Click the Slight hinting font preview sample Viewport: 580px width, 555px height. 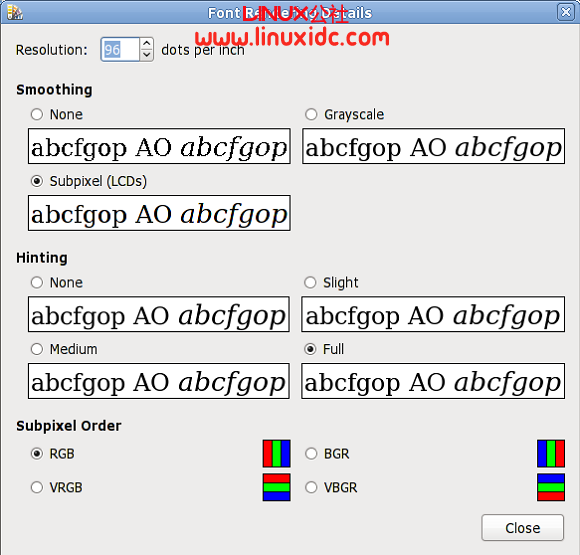(x=433, y=314)
